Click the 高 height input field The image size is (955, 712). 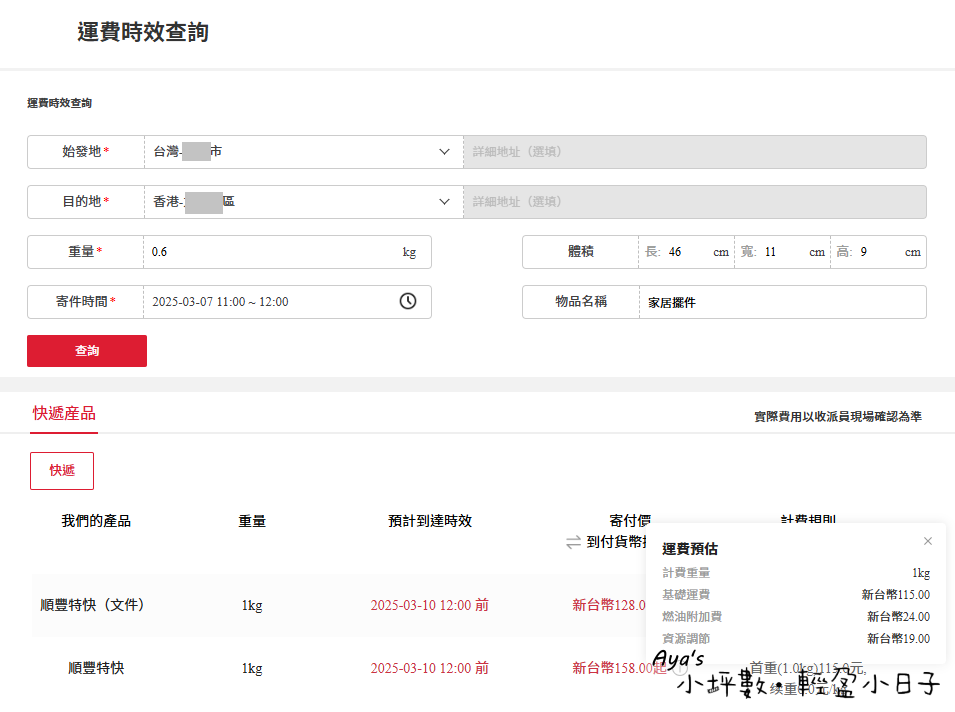pyautogui.click(x=878, y=252)
